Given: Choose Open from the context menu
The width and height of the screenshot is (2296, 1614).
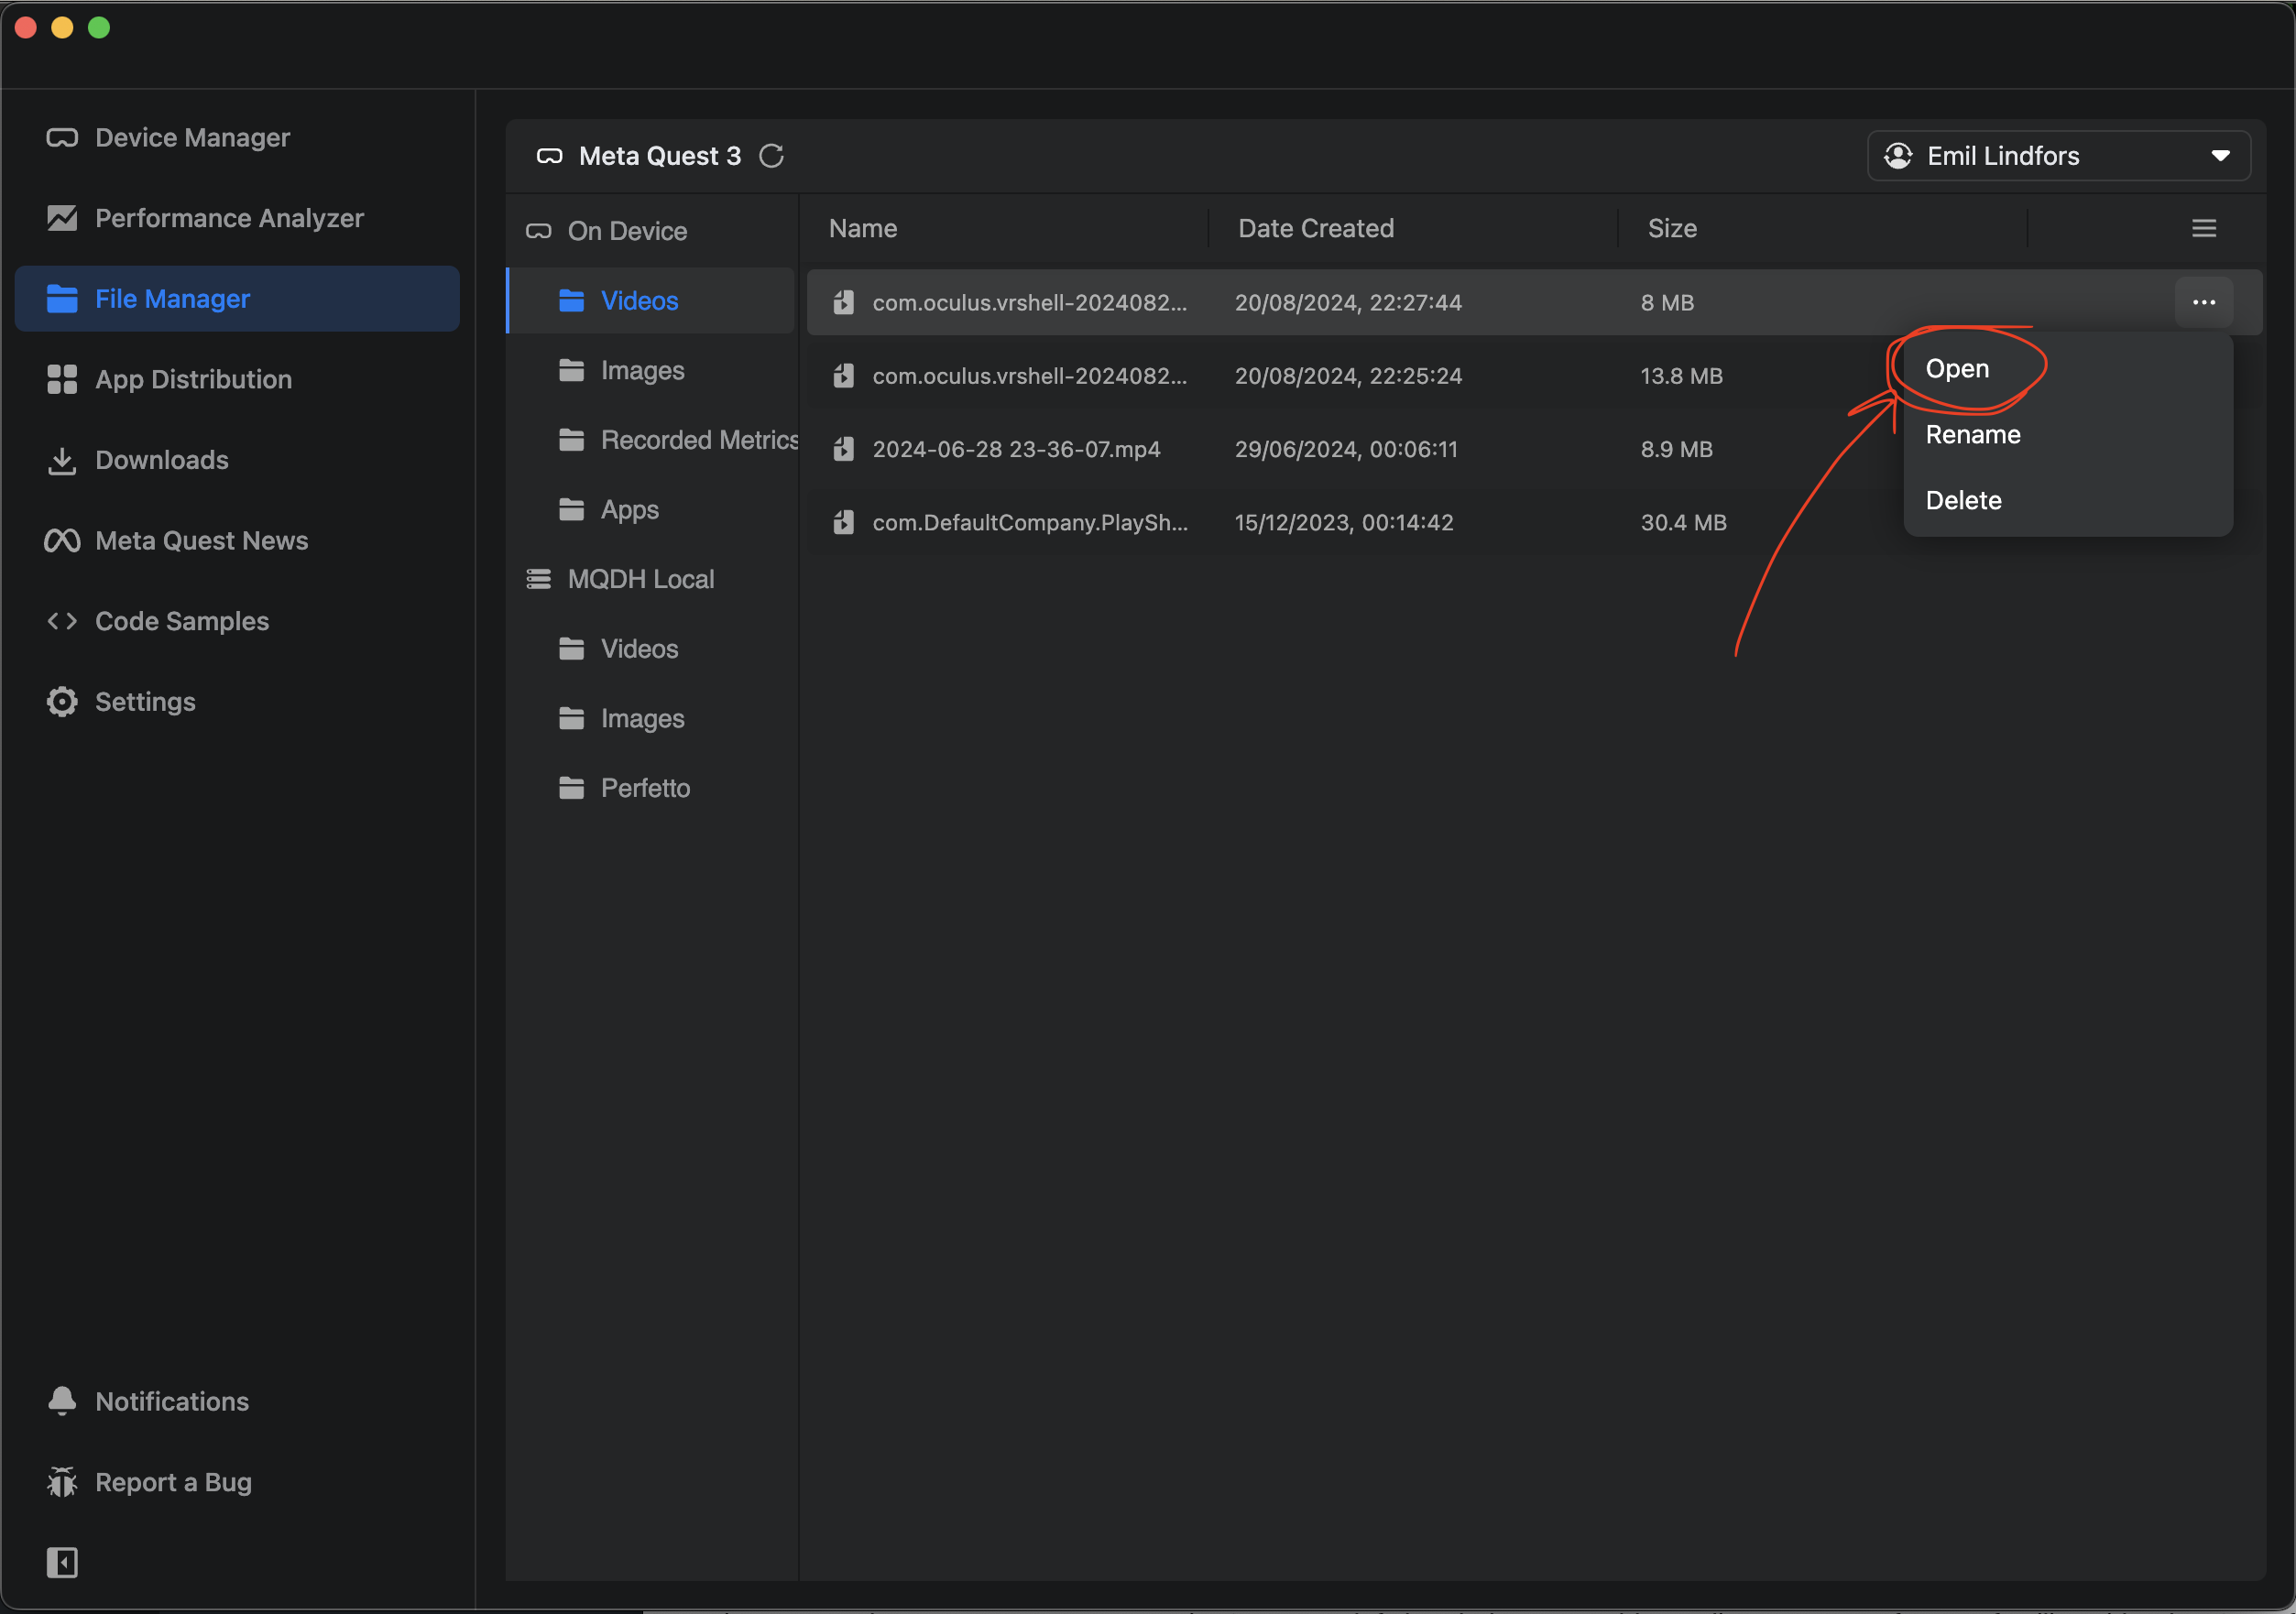Looking at the screenshot, I should click(x=1957, y=369).
